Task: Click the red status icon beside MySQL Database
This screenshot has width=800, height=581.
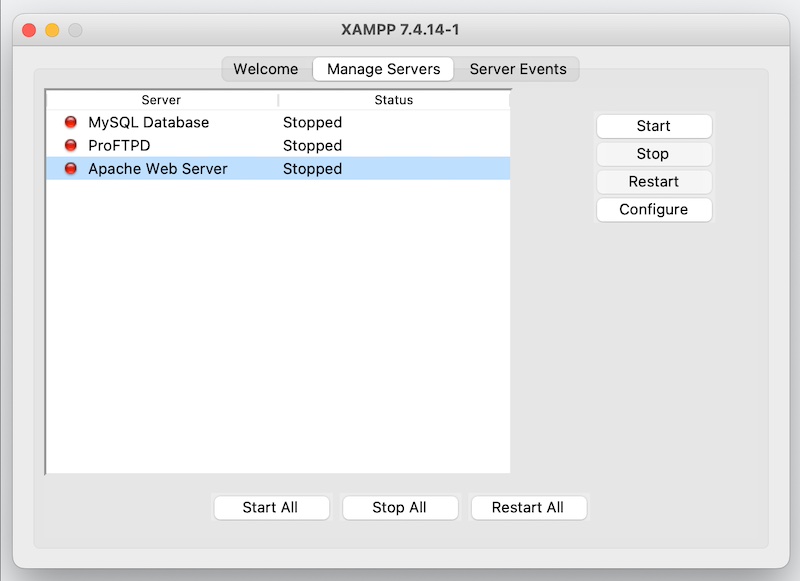Action: coord(71,122)
